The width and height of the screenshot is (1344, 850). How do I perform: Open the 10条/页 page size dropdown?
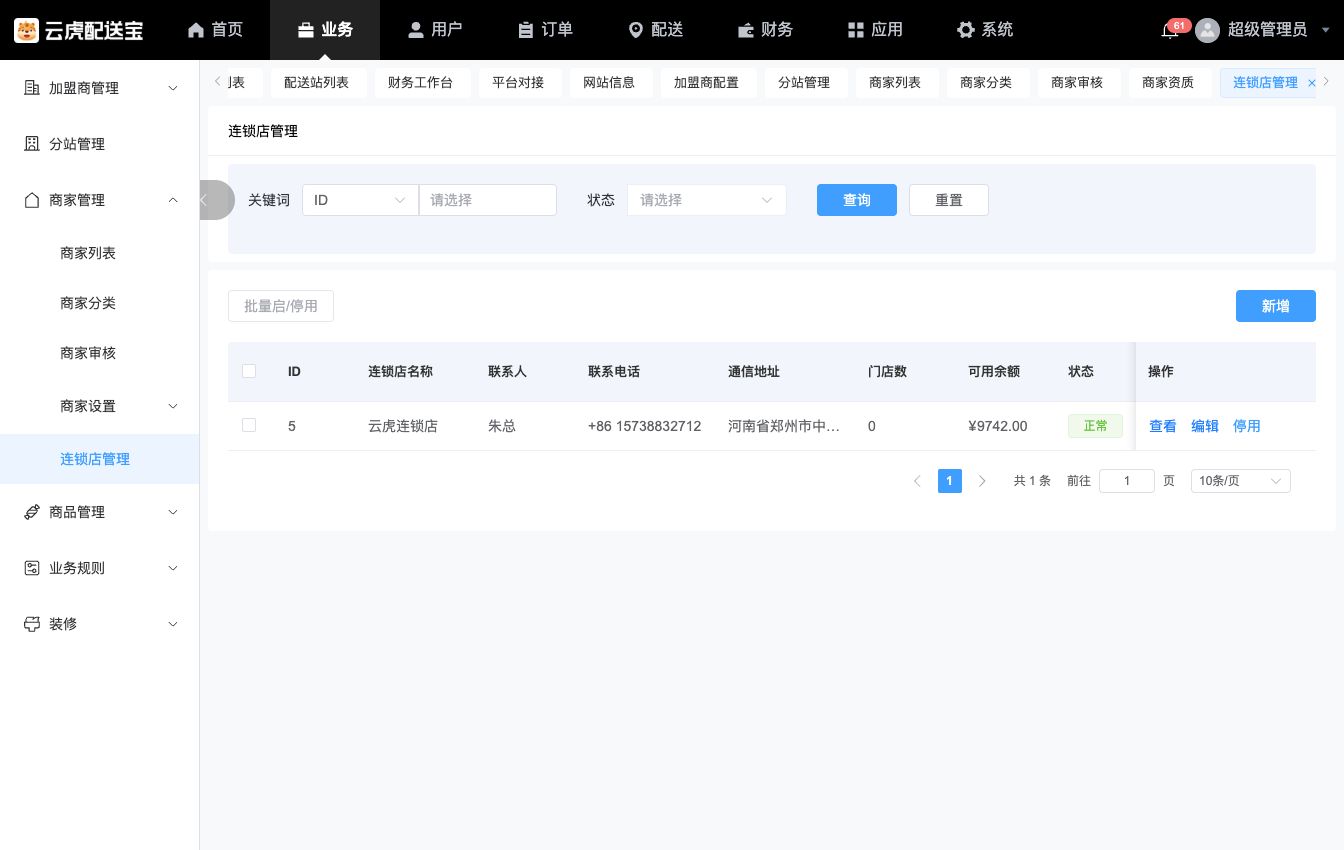click(1240, 481)
